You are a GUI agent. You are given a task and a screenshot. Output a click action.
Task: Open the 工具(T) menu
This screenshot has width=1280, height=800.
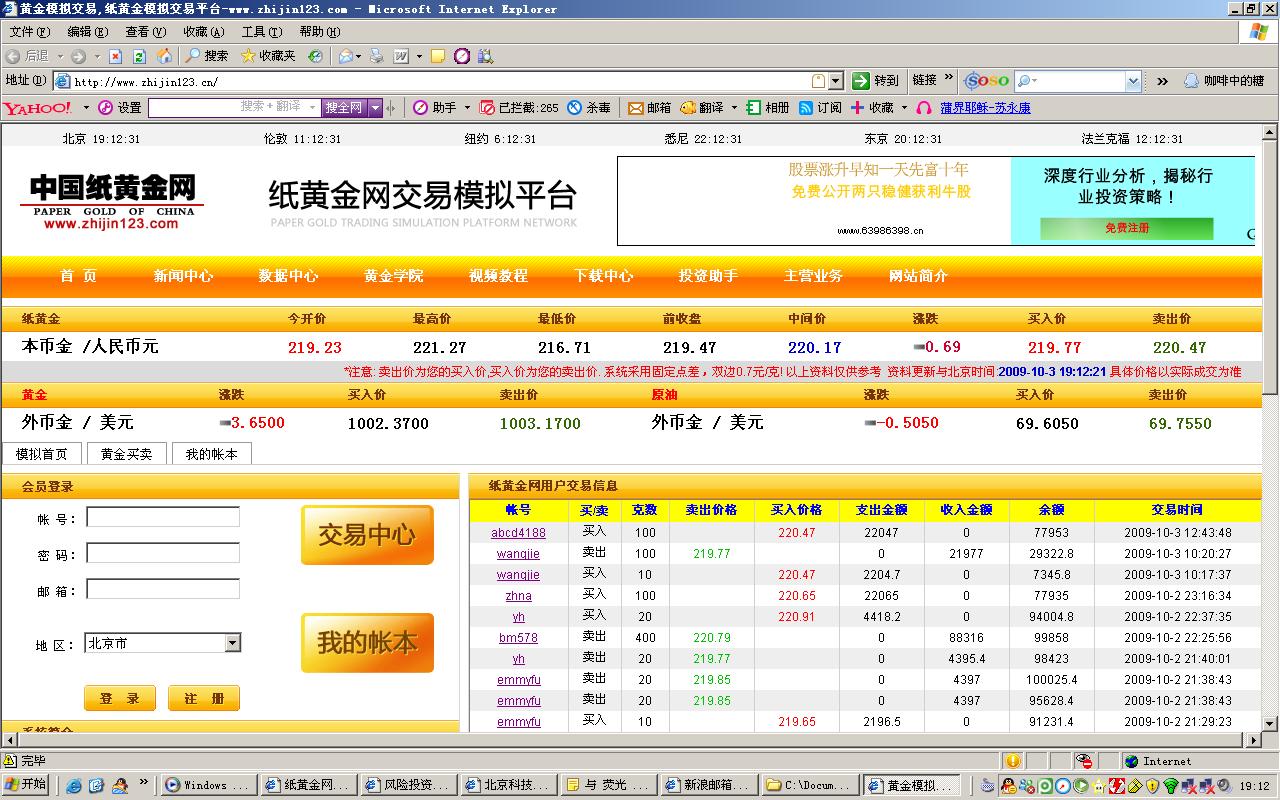[x=261, y=32]
